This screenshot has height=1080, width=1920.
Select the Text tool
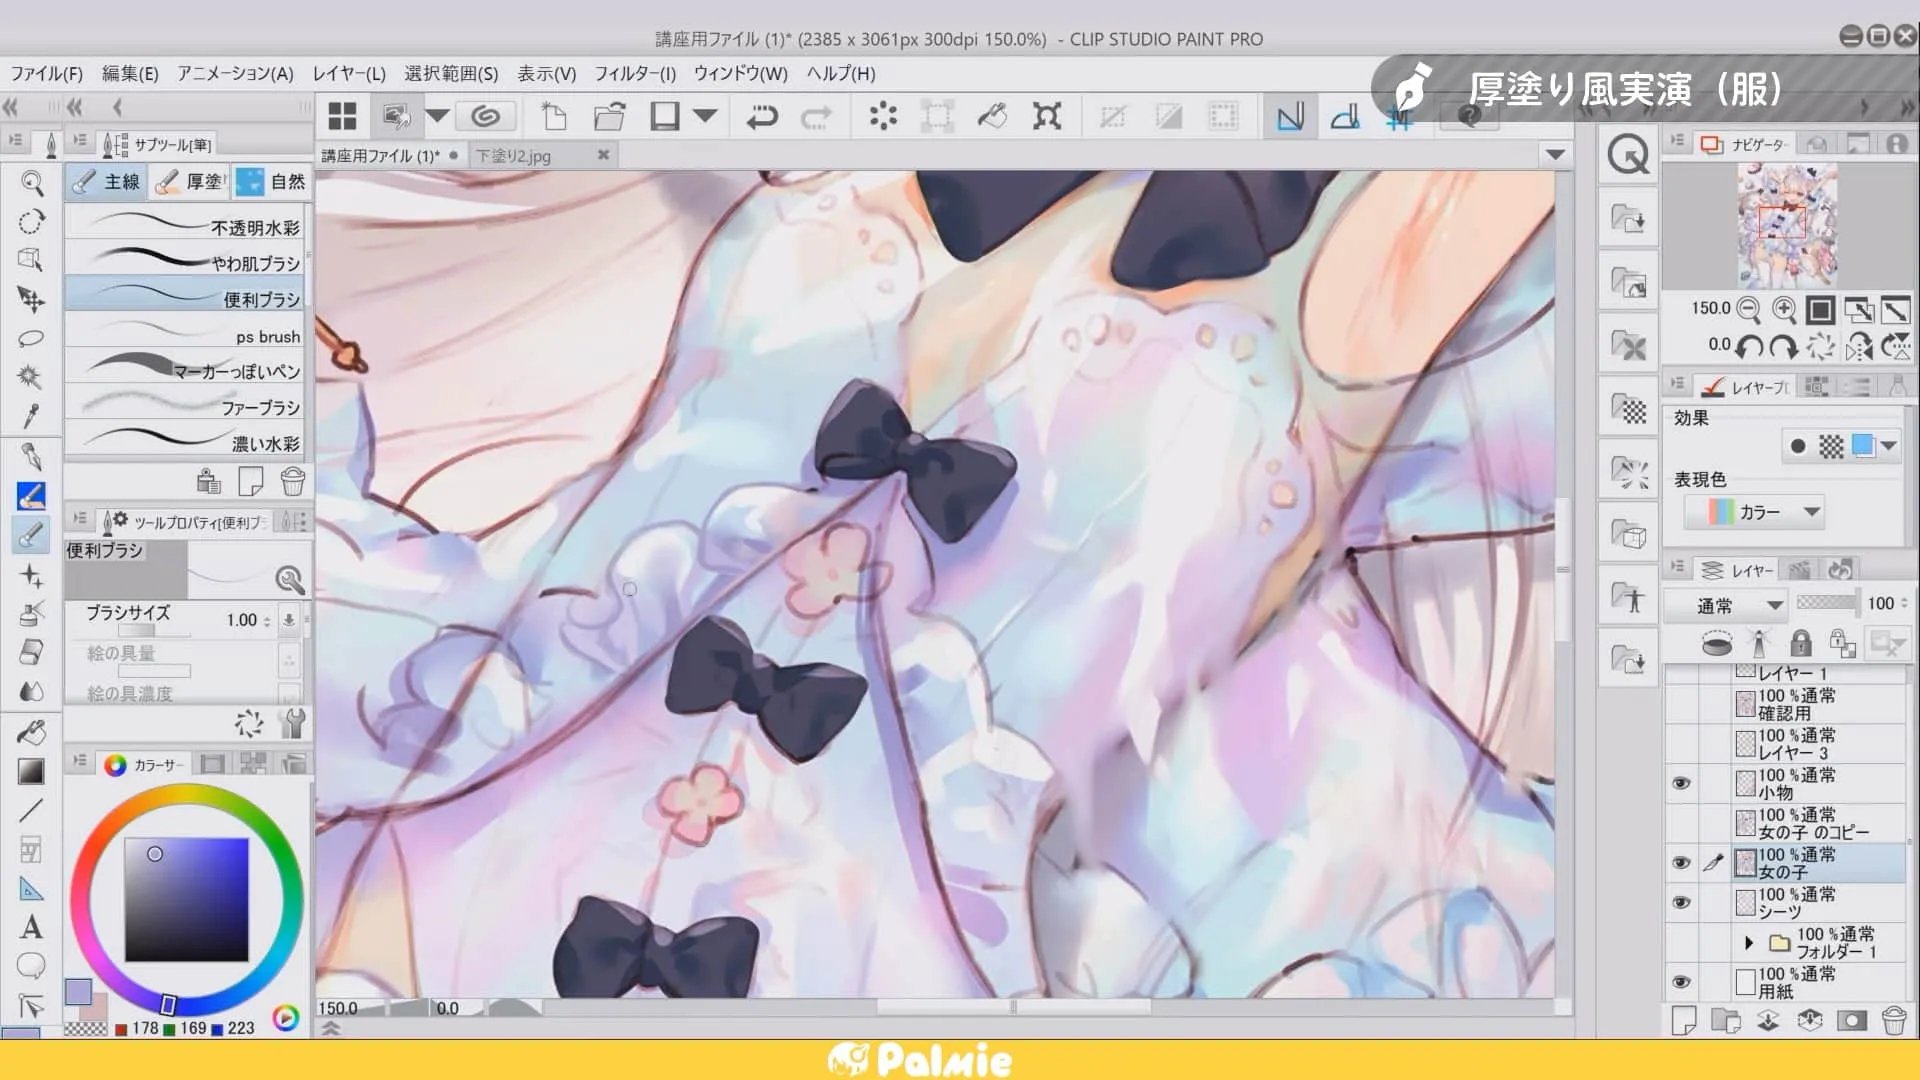(x=31, y=928)
